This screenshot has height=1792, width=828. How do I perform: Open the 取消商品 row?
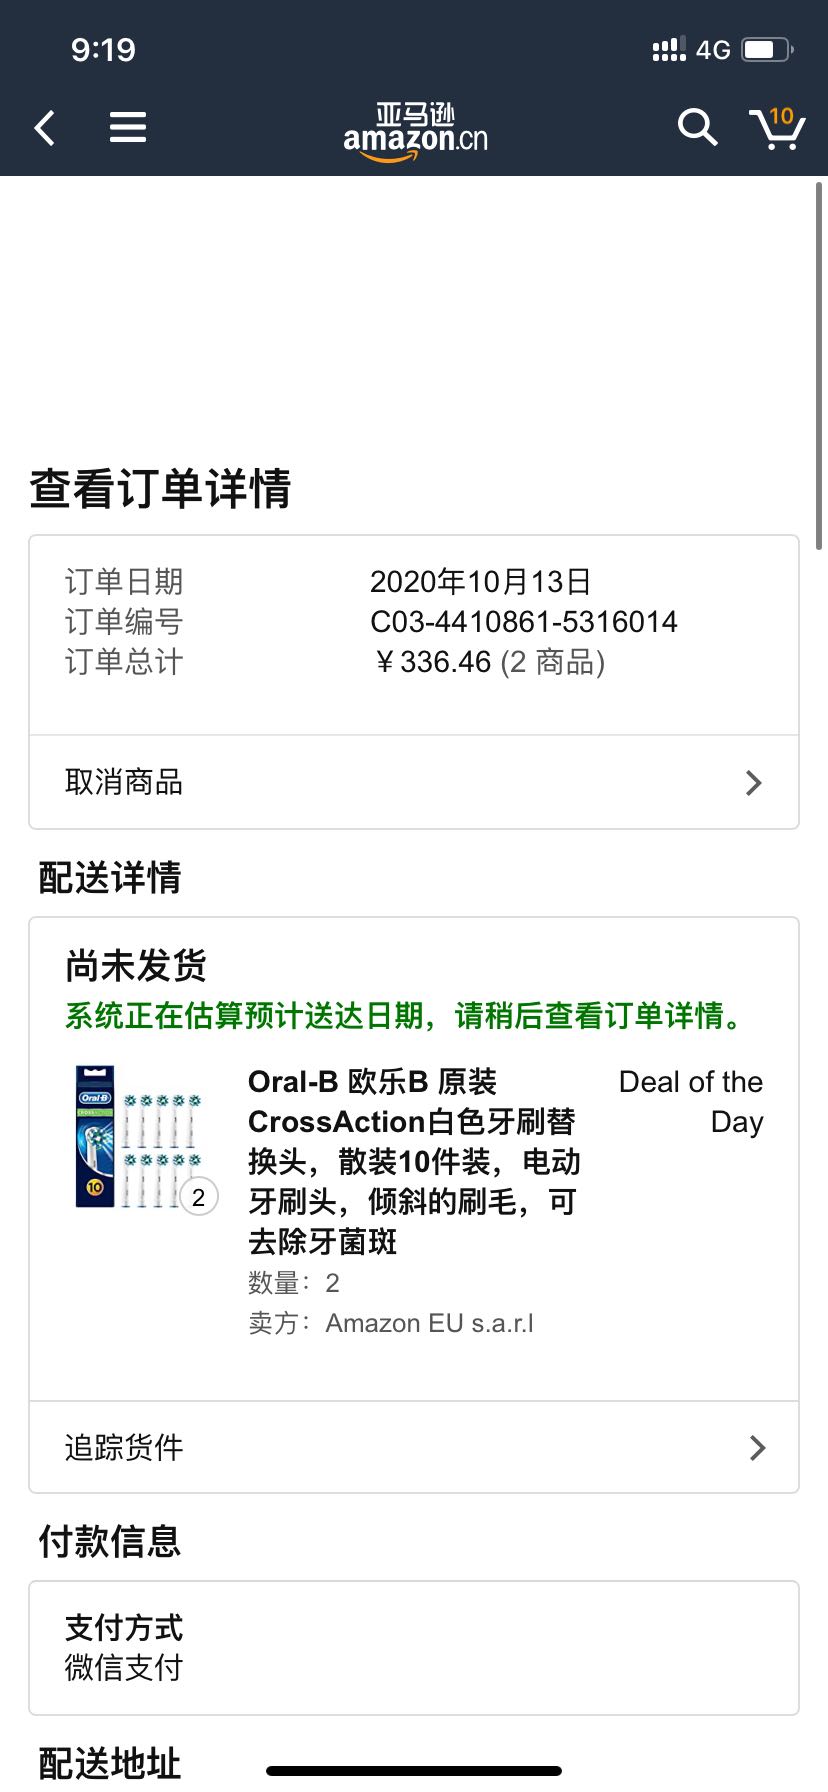click(x=414, y=782)
